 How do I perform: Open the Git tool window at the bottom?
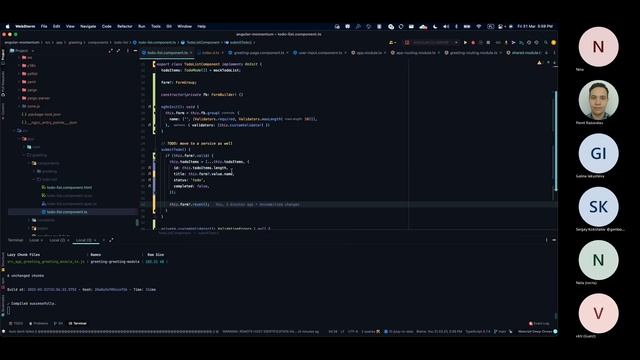(x=58, y=323)
